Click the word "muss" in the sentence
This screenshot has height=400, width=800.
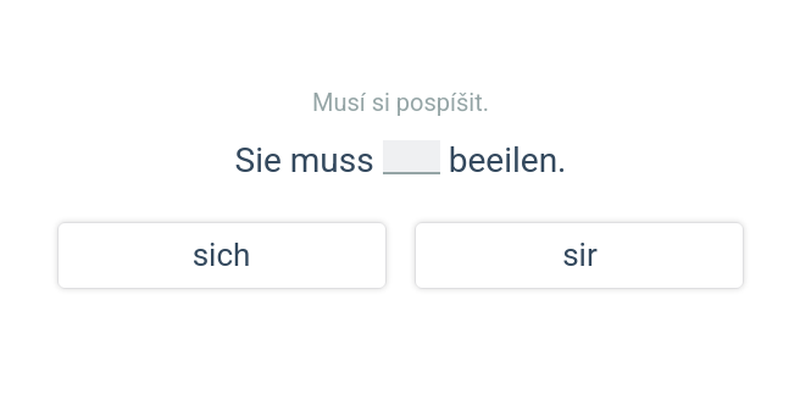click(331, 160)
